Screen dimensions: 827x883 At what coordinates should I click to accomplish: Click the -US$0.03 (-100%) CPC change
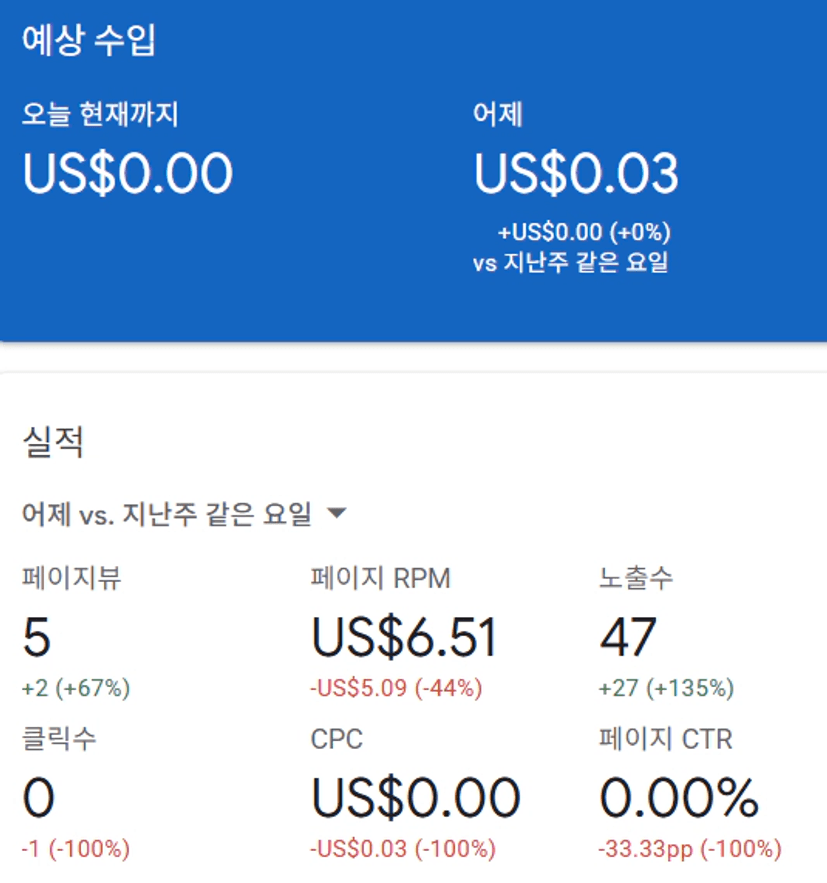[403, 849]
